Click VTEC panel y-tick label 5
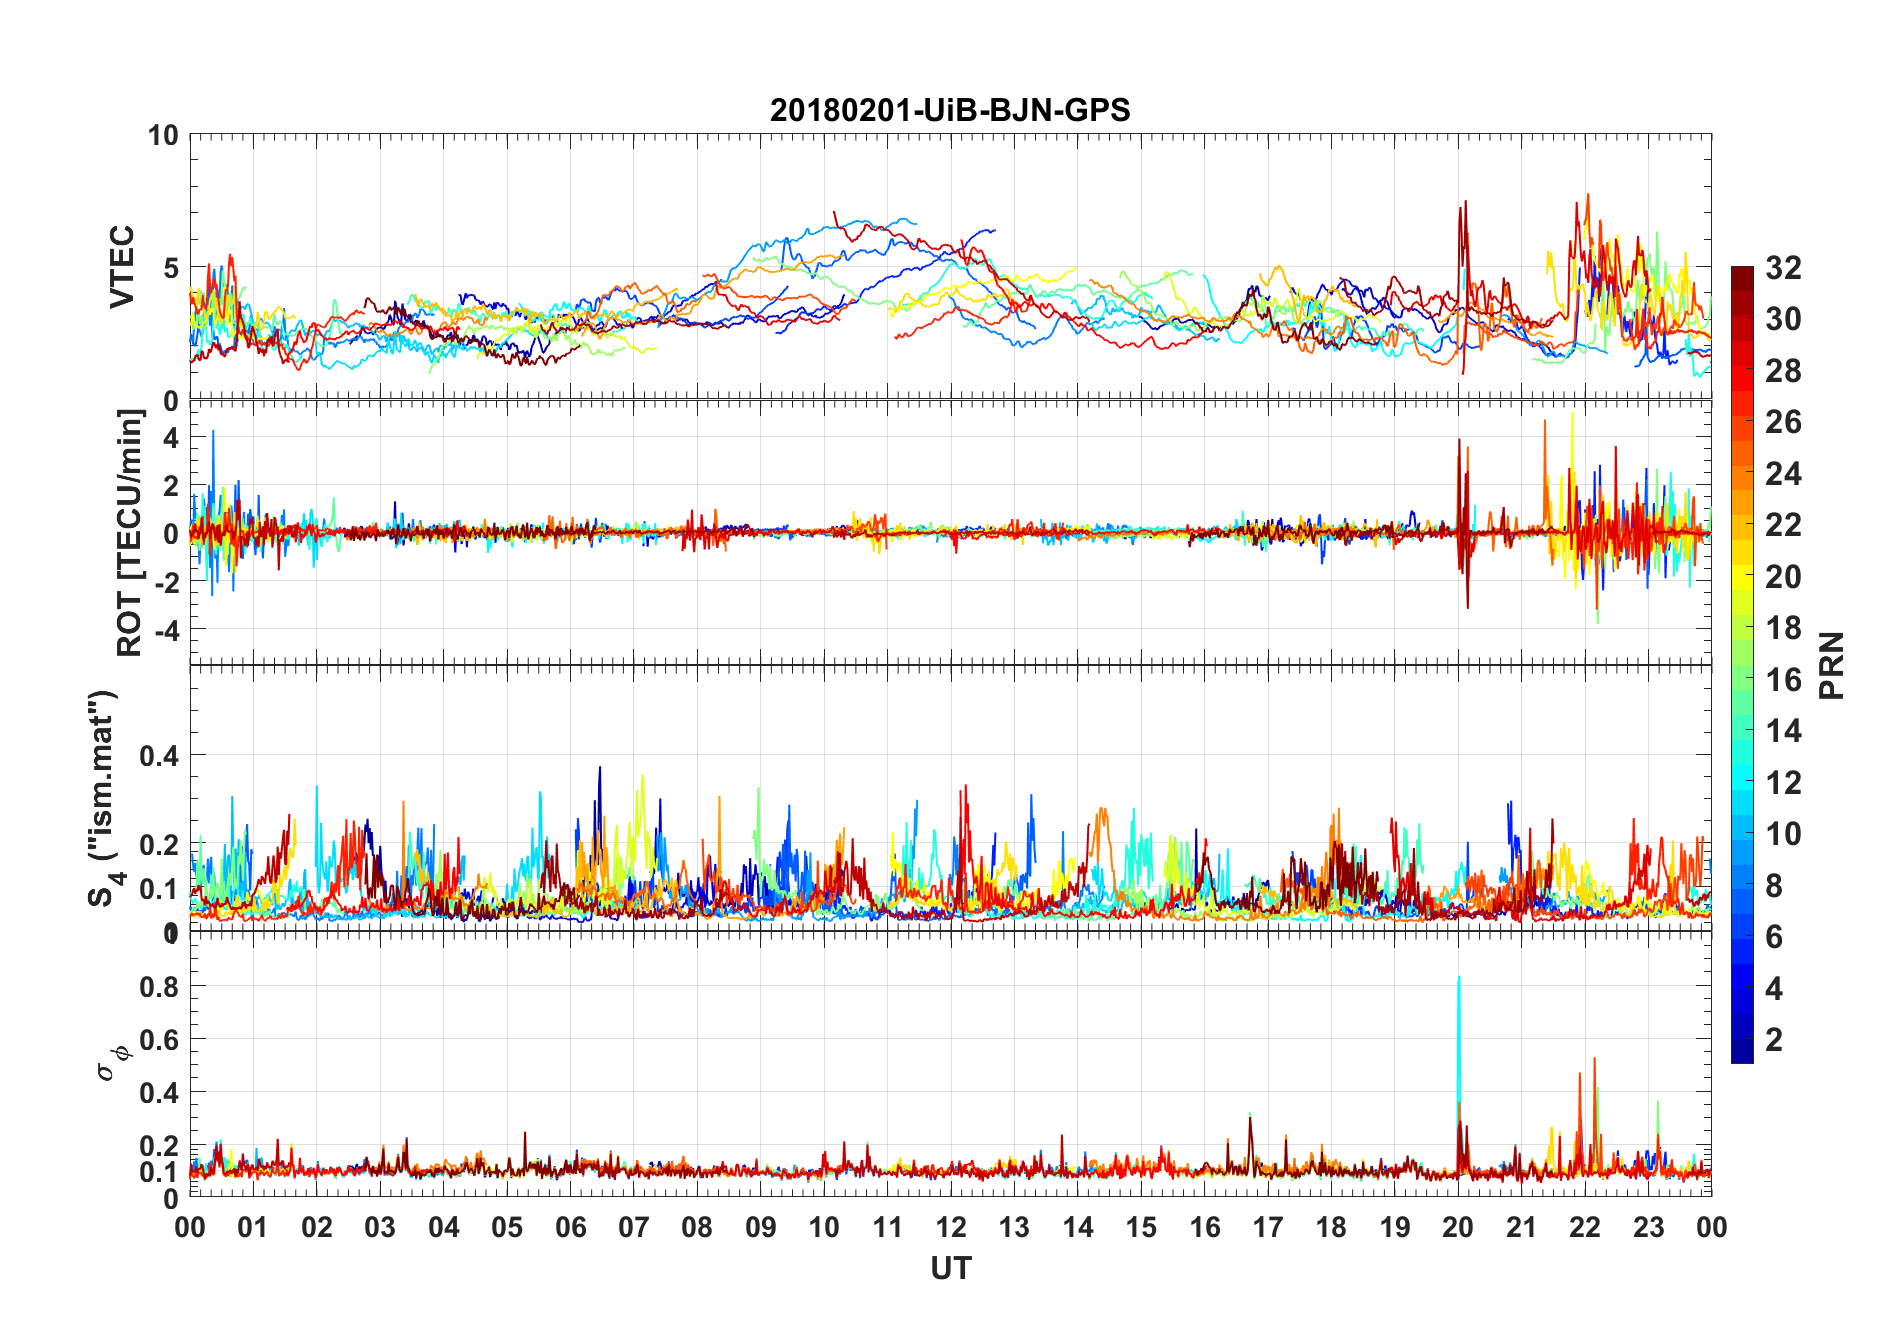The width and height of the screenshot is (1902, 1330). [x=171, y=268]
